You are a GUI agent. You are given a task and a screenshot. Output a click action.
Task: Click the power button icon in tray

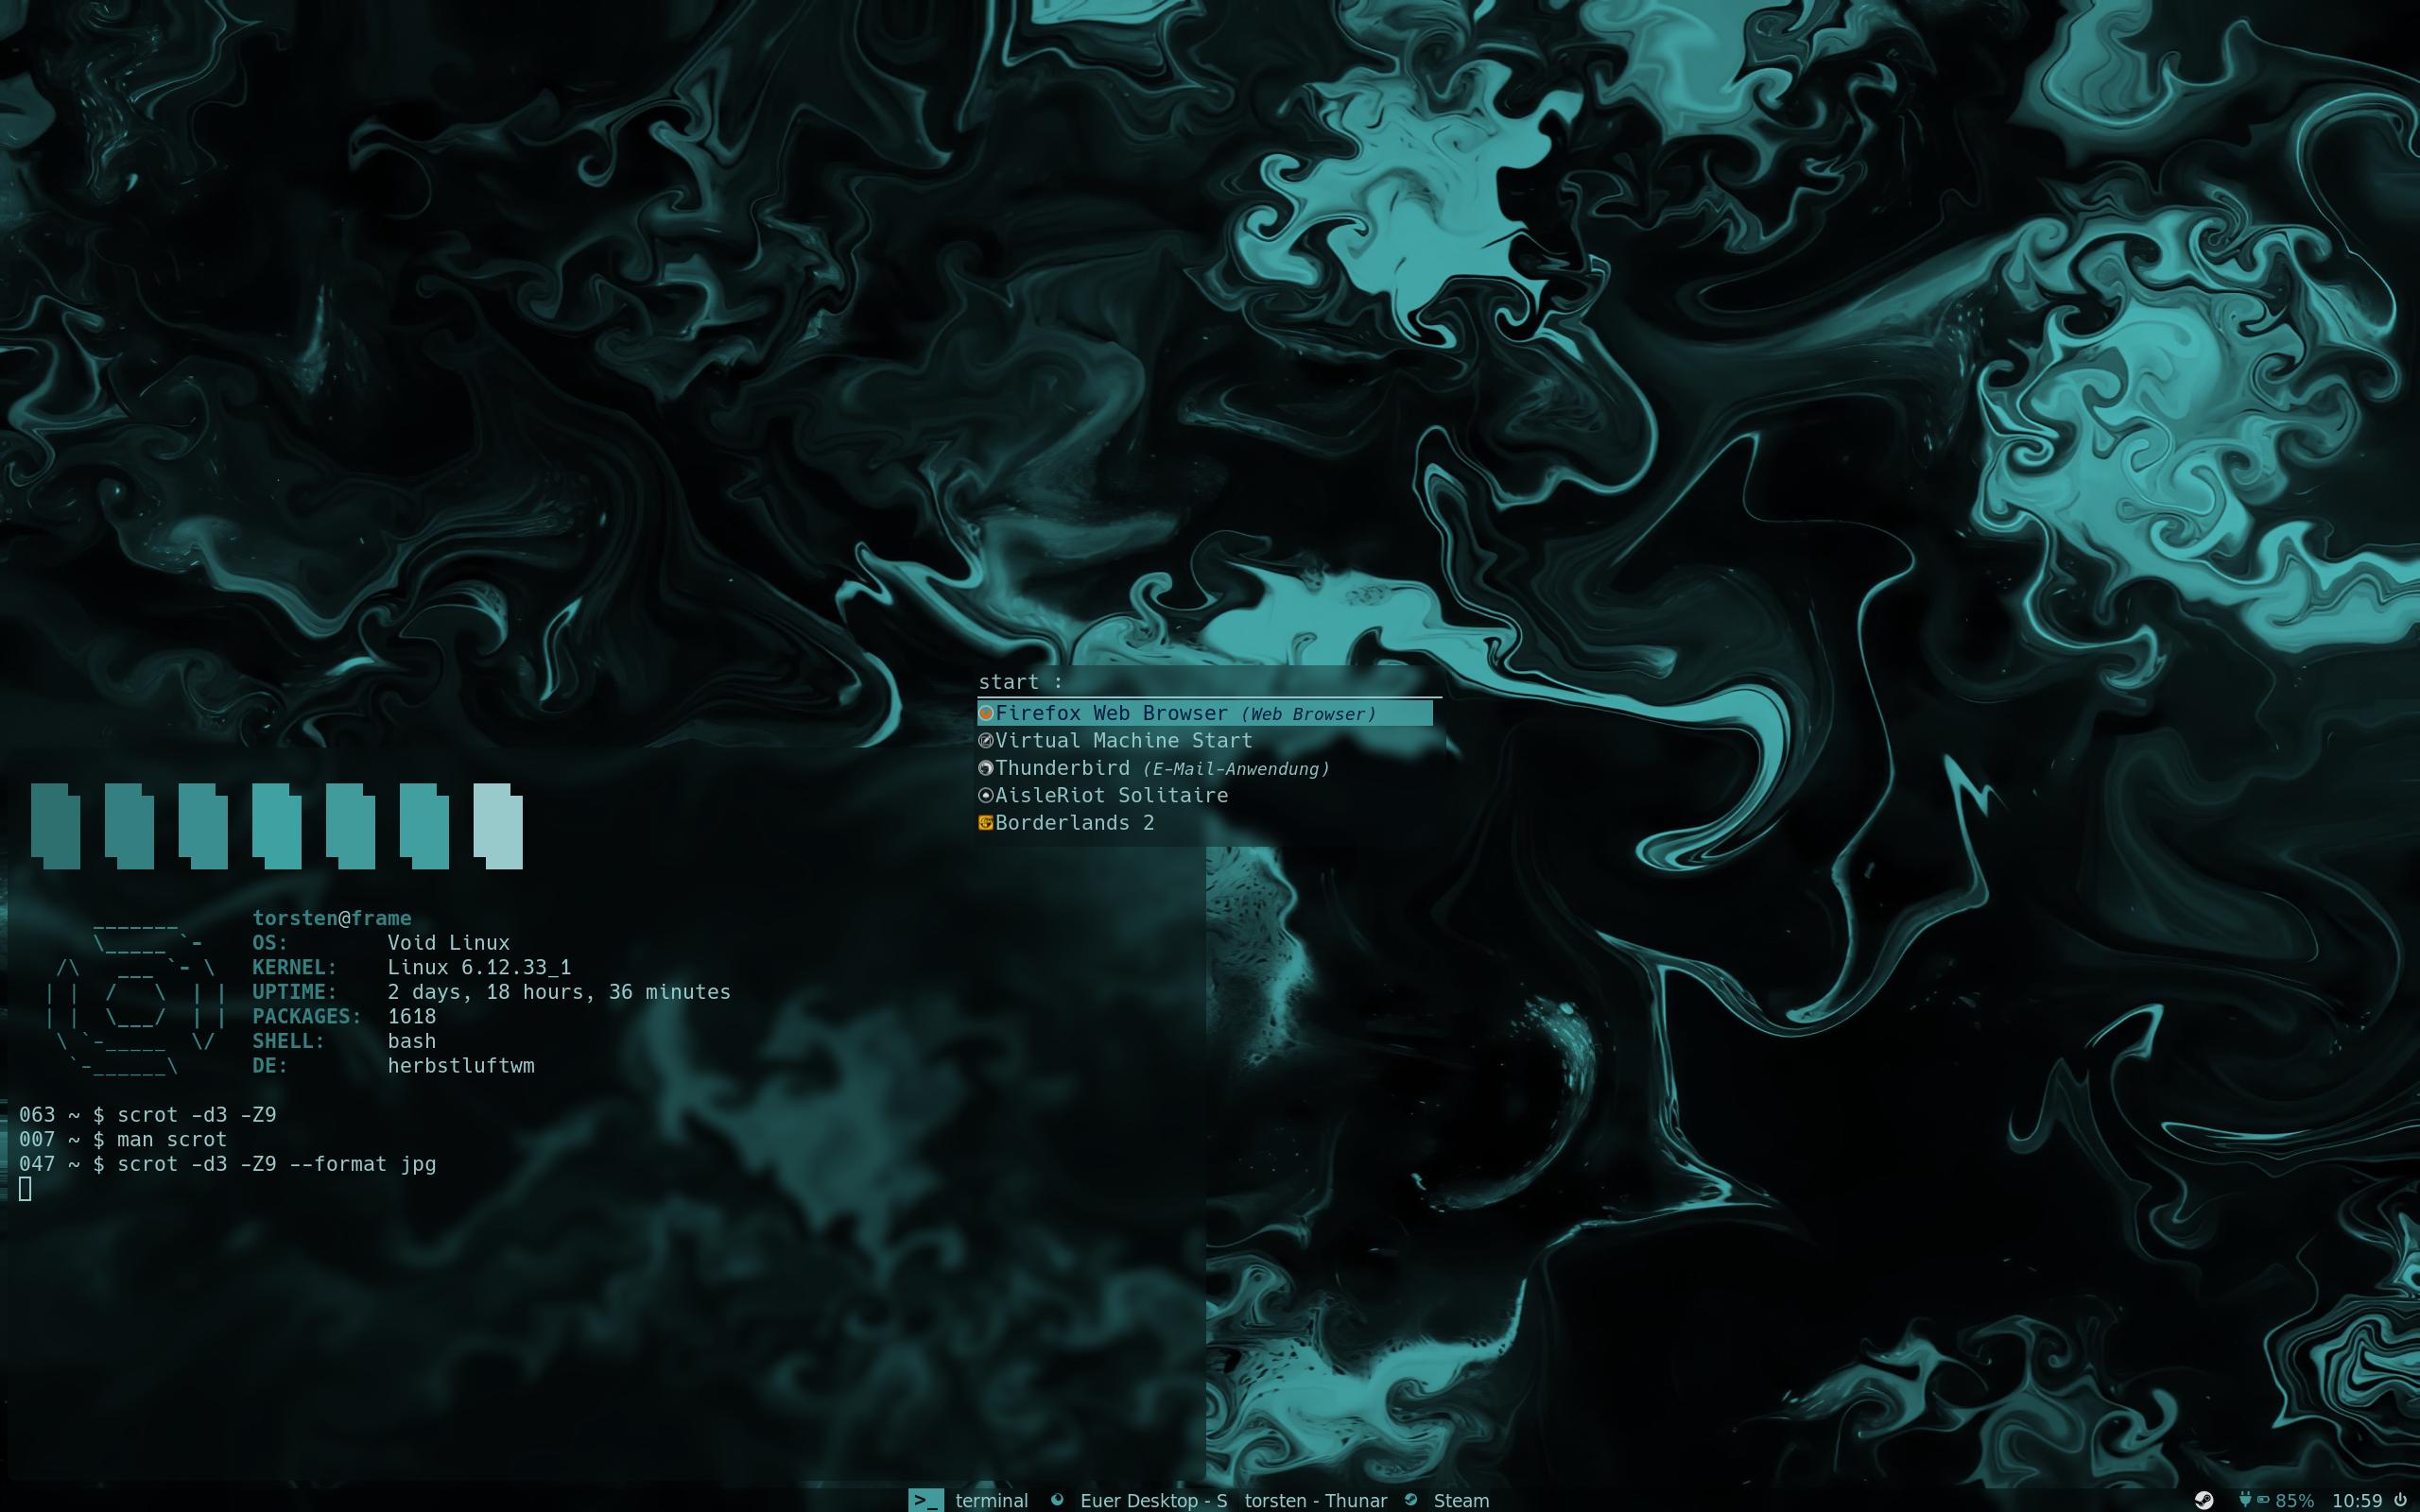2400,1500
